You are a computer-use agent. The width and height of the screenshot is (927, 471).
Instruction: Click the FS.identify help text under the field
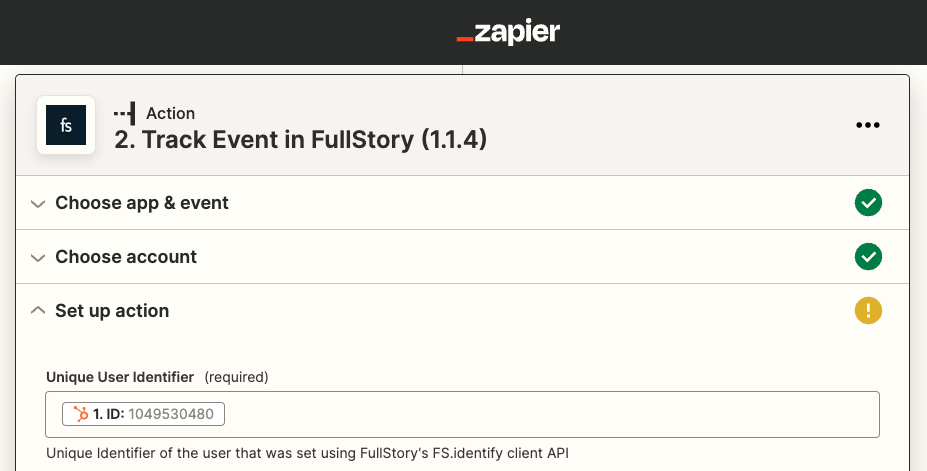coord(307,453)
